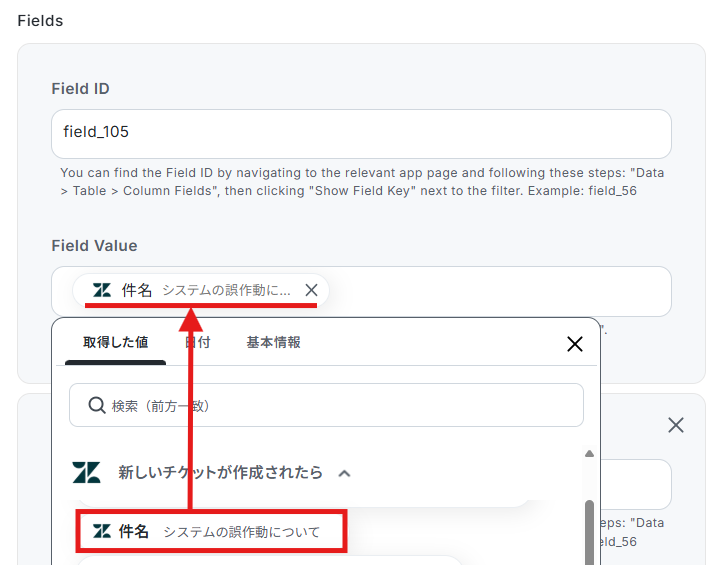Click the popup list scrollbar thumb
Image resolution: width=713 pixels, height=565 pixels.
589,532
